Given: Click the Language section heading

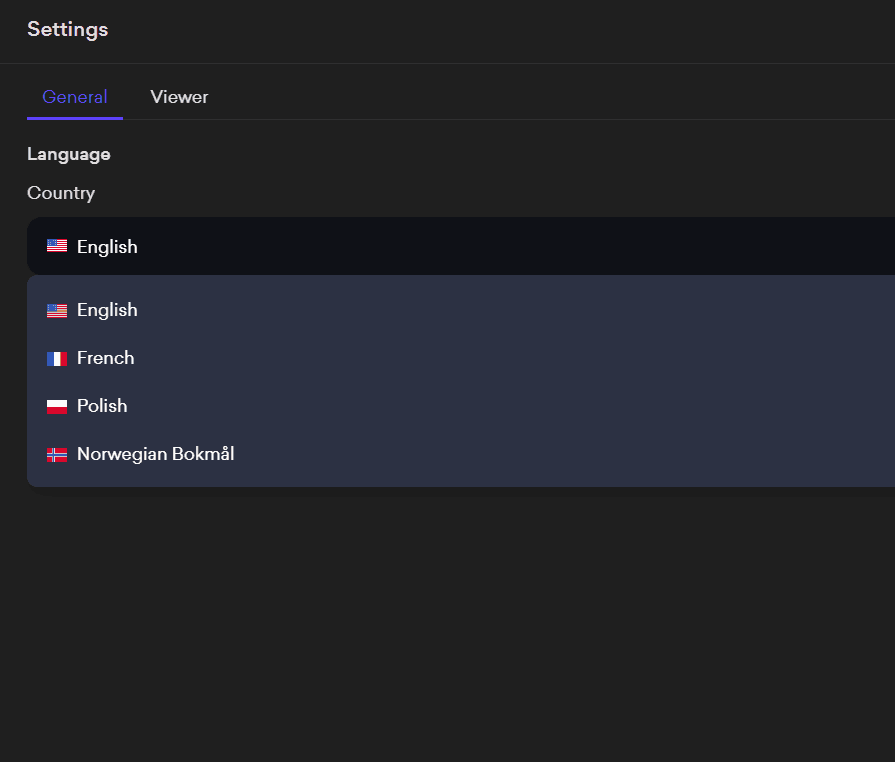Looking at the screenshot, I should [68, 154].
